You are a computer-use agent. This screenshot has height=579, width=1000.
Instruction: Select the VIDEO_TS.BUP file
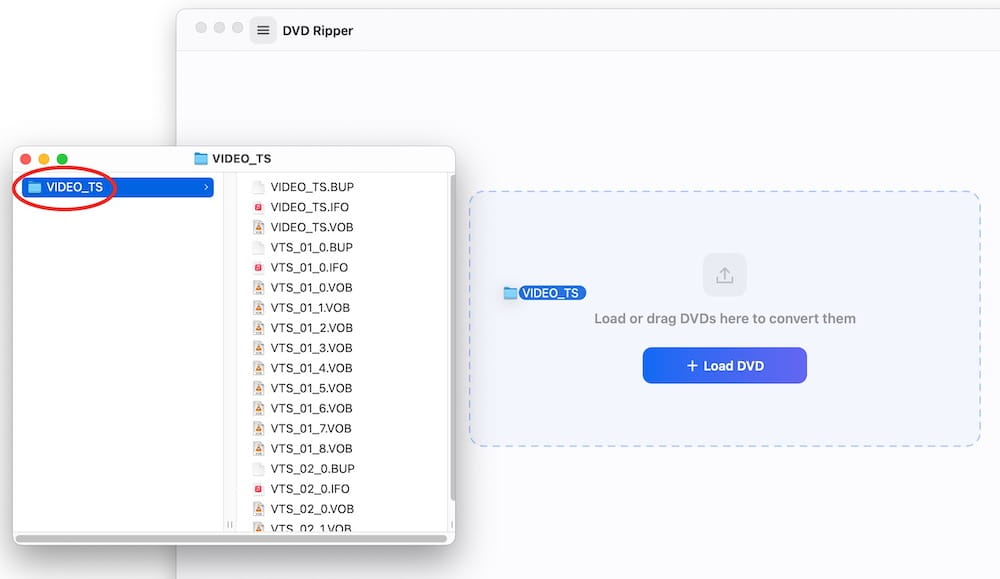pyautogui.click(x=312, y=187)
